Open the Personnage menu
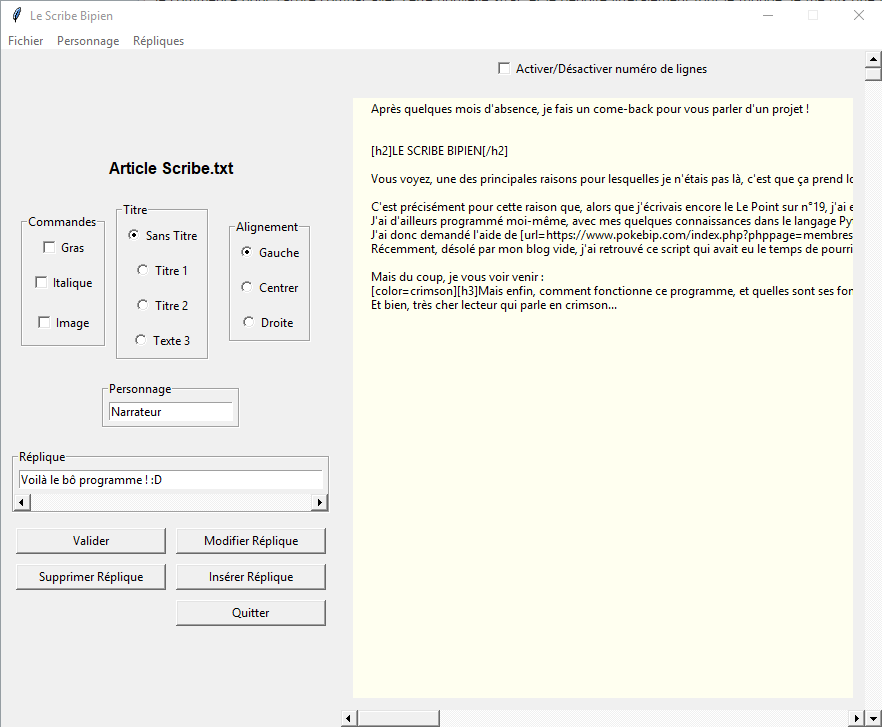 [88, 41]
